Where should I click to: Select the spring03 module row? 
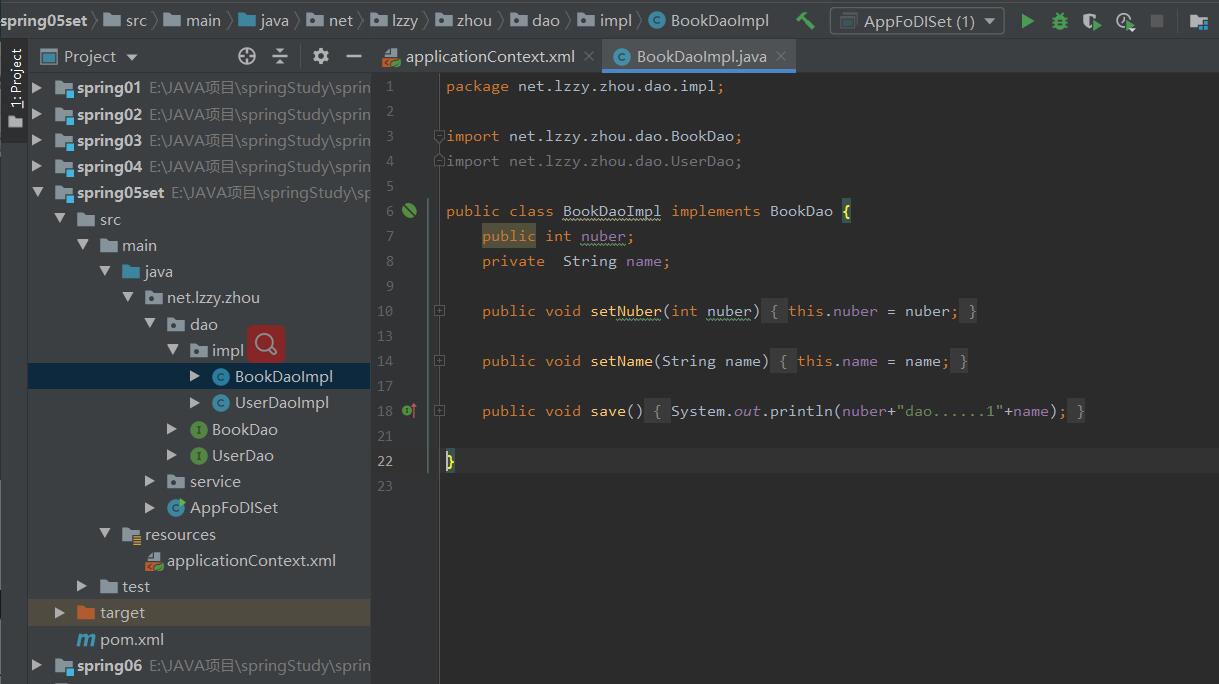199,140
